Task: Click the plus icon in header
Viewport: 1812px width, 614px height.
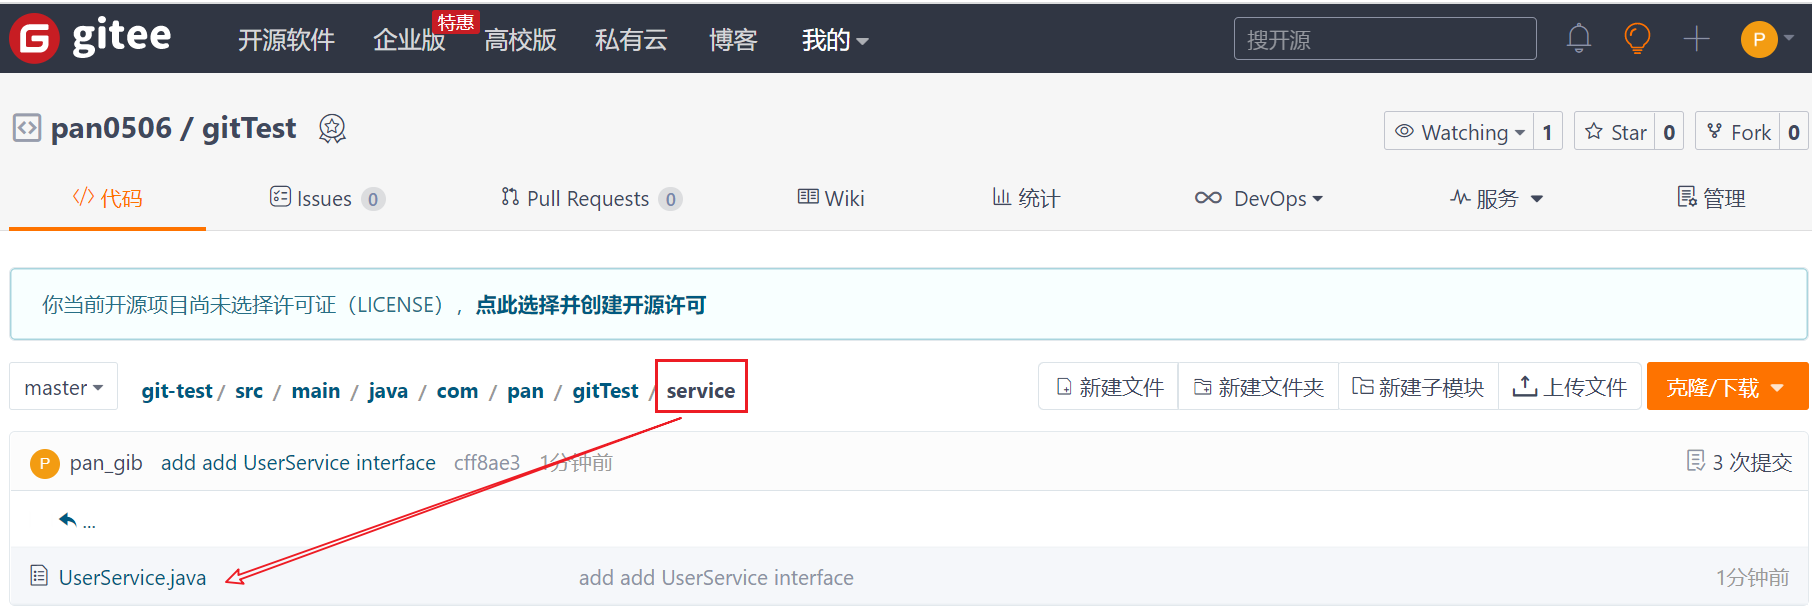Action: pos(1696,39)
